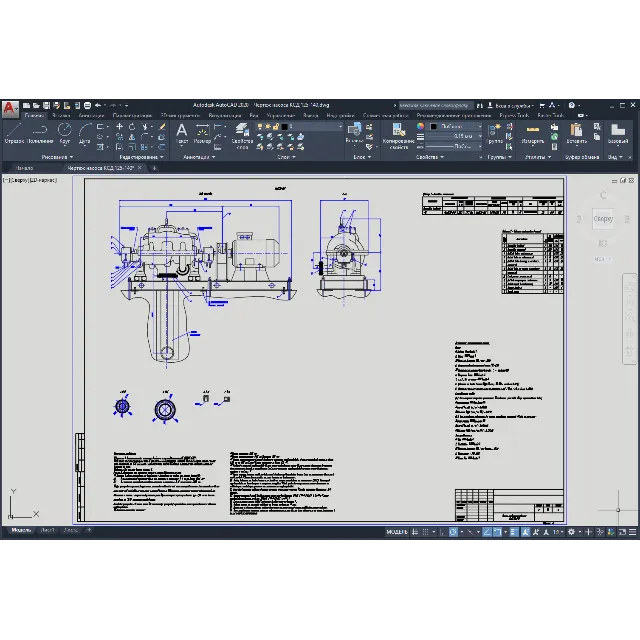
Task: Select the Dimension (Размер) tool
Action: pyautogui.click(x=202, y=134)
